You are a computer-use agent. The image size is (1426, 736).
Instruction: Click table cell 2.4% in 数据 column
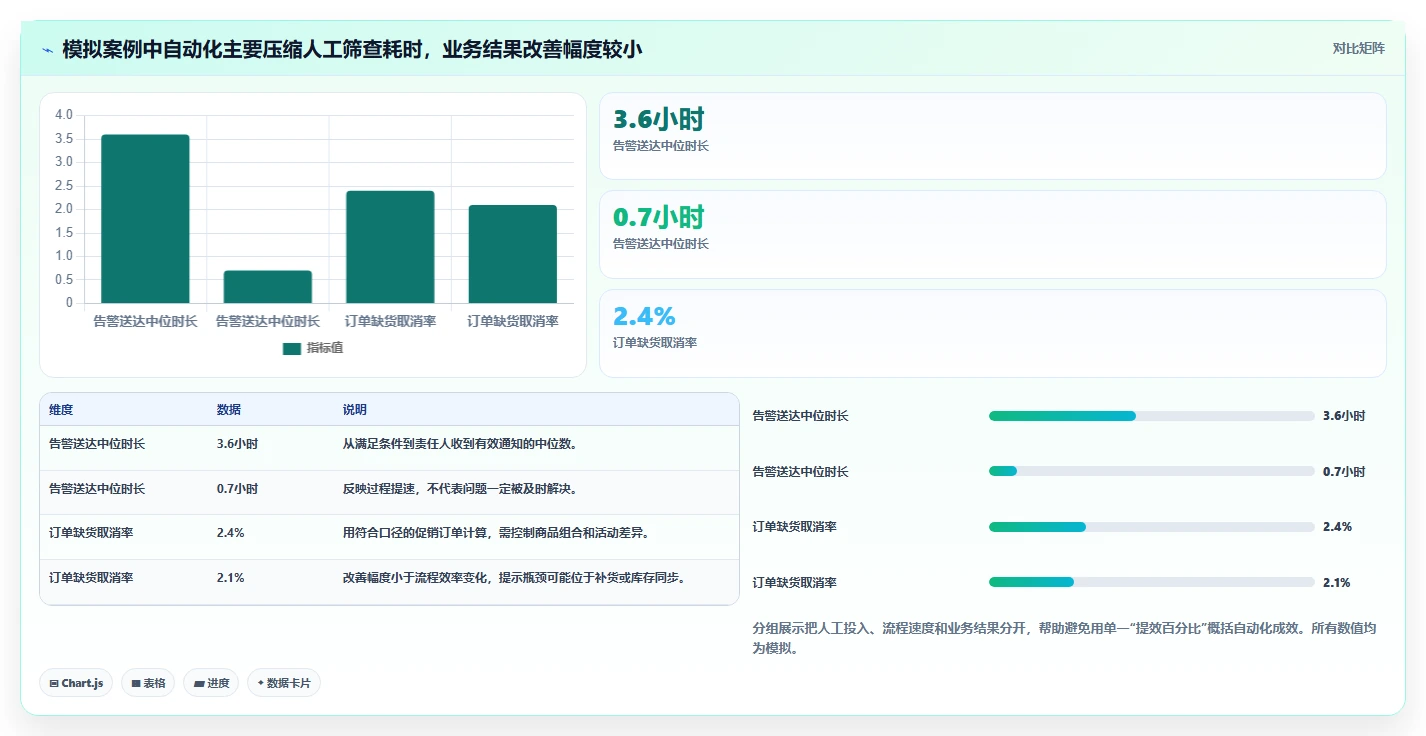[230, 533]
